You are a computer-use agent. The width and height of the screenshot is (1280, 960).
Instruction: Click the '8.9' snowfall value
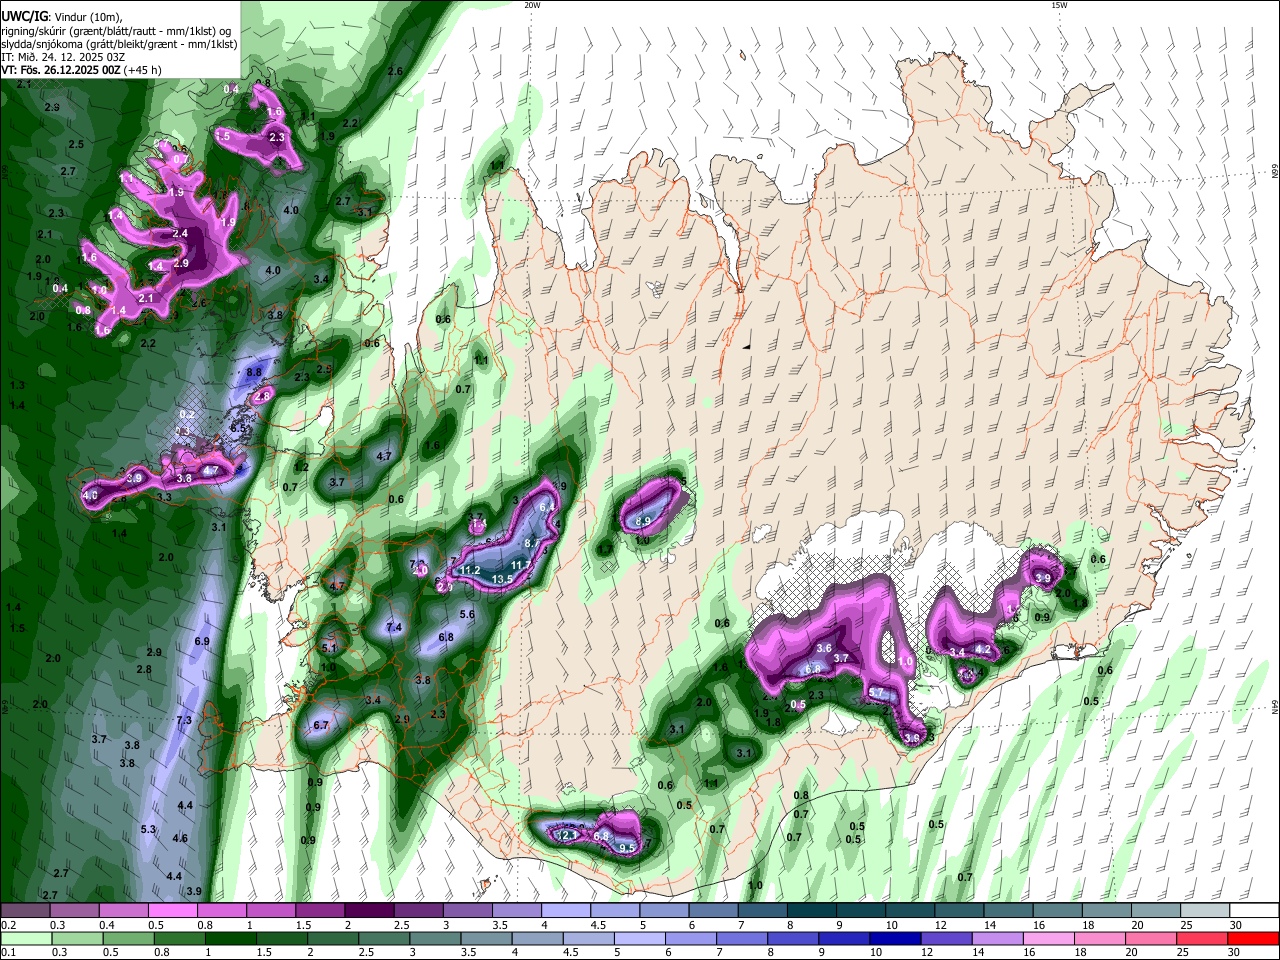[643, 521]
